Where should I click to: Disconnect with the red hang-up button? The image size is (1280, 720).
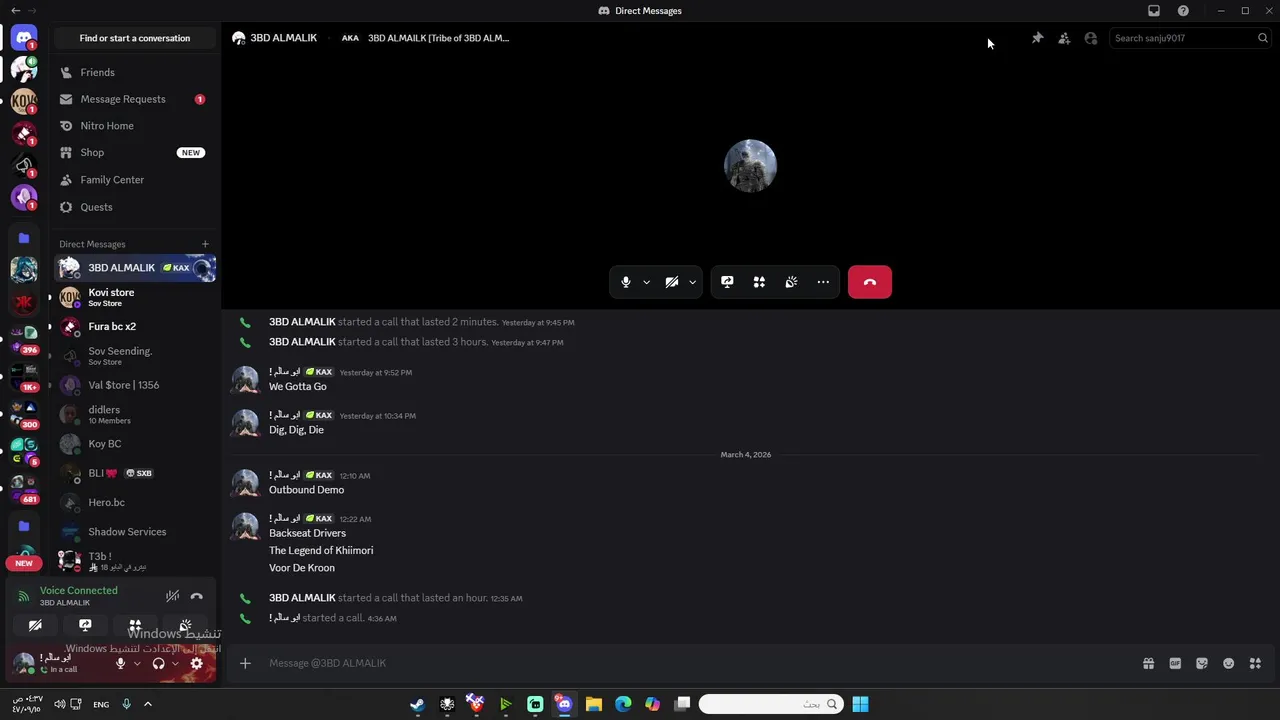[x=870, y=282]
